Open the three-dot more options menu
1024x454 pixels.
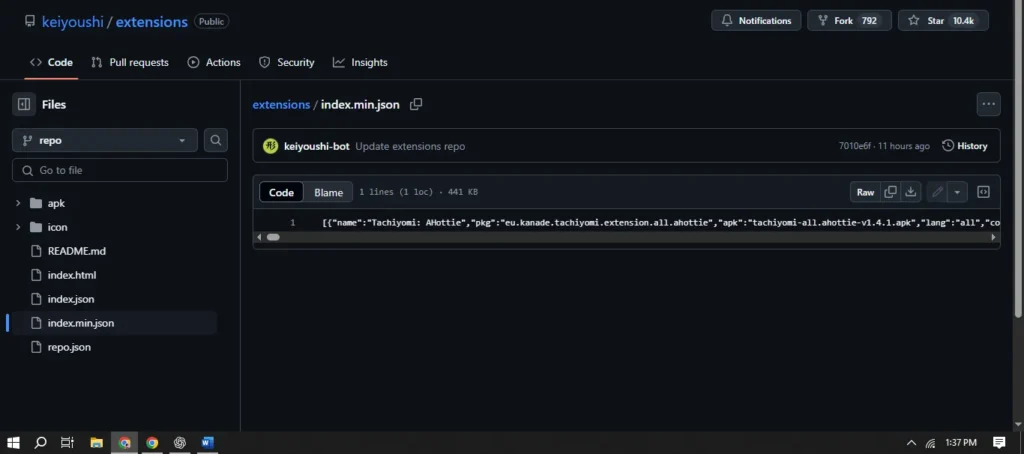[988, 104]
